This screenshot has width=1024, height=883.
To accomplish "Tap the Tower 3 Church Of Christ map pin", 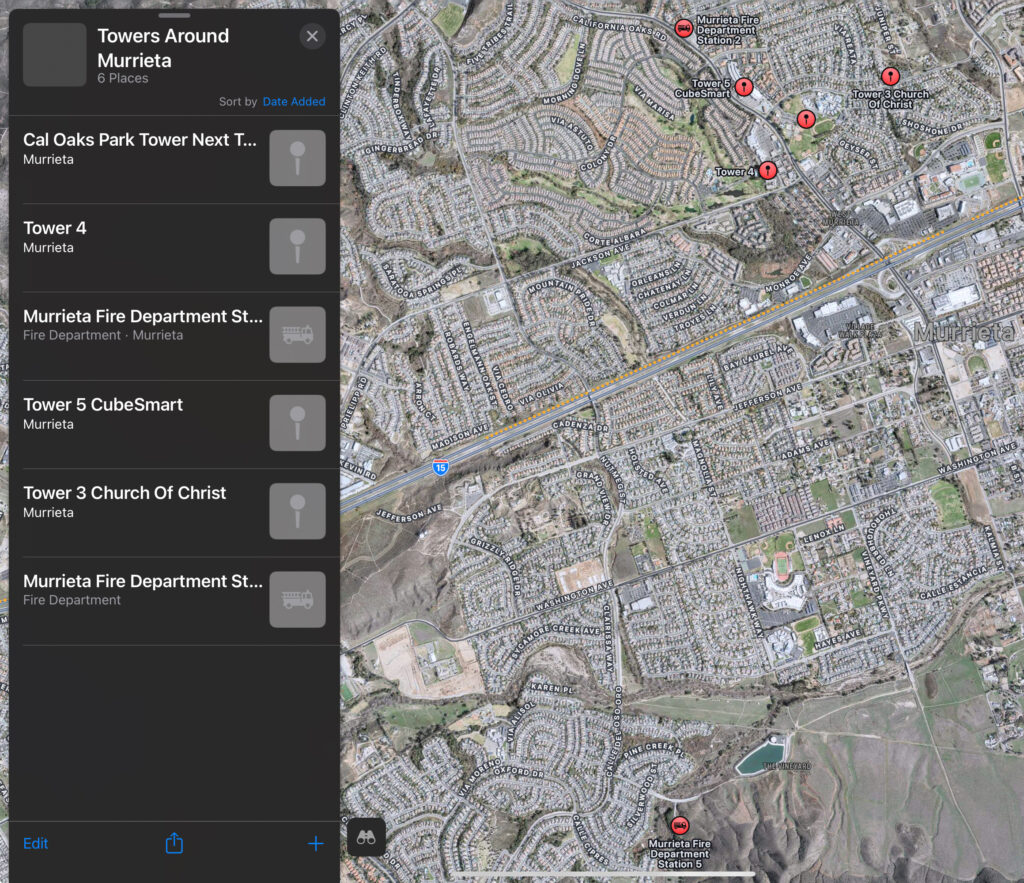I will 890,76.
